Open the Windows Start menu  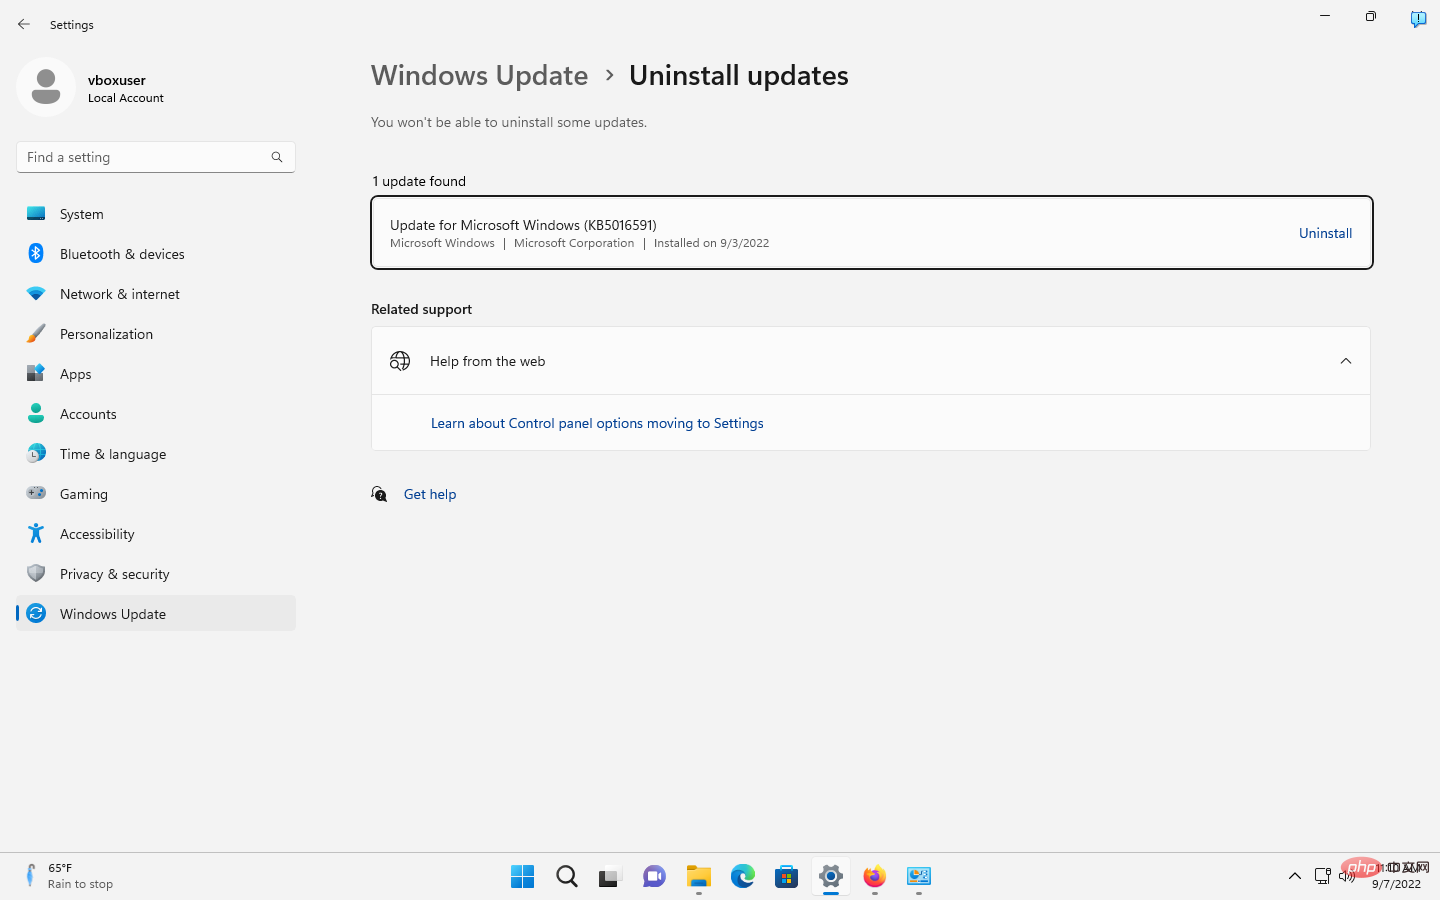coord(522,877)
